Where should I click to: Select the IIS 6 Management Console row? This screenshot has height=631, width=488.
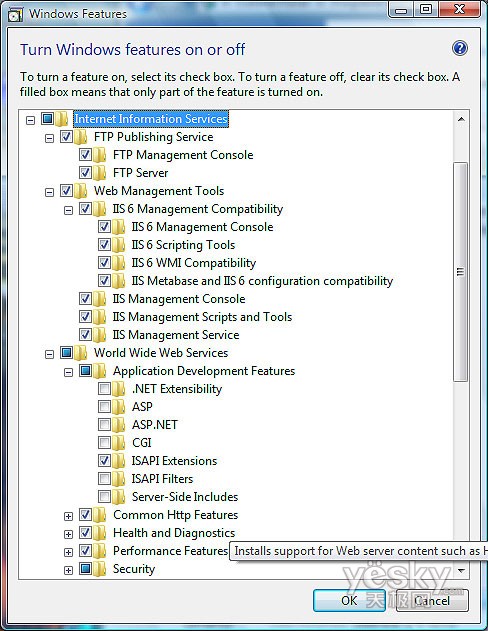202,227
